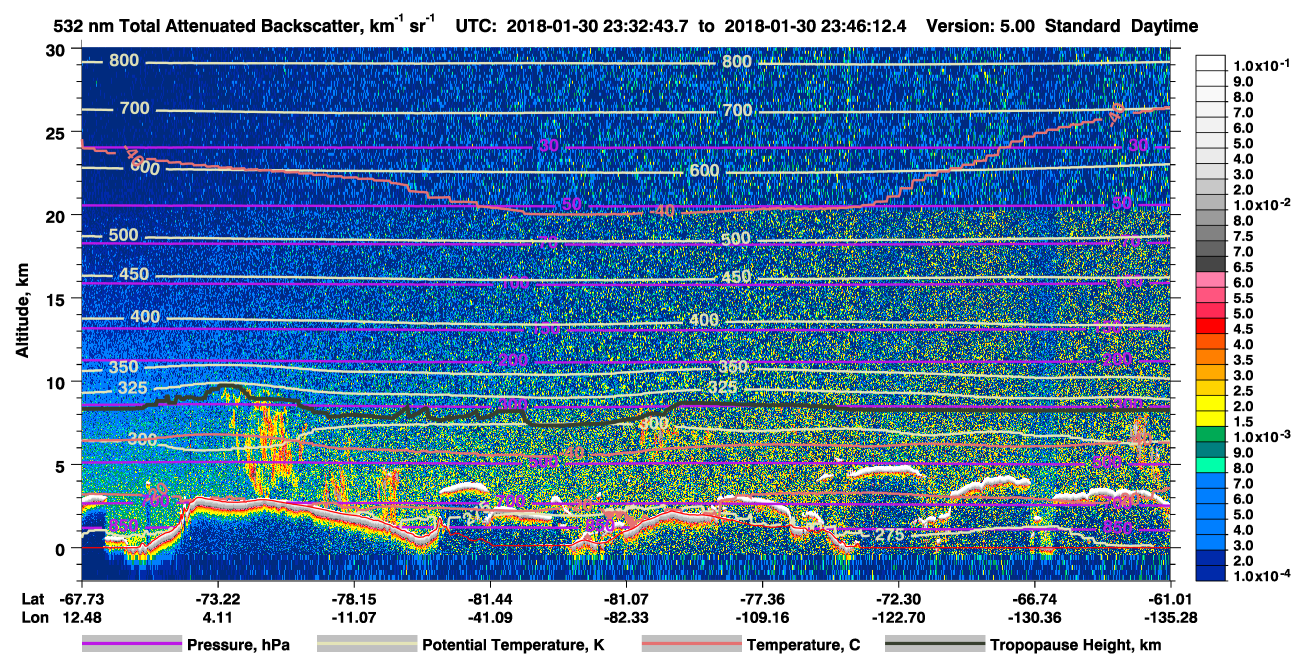
Task: Click the 275 contour label near surface
Action: click(x=890, y=536)
